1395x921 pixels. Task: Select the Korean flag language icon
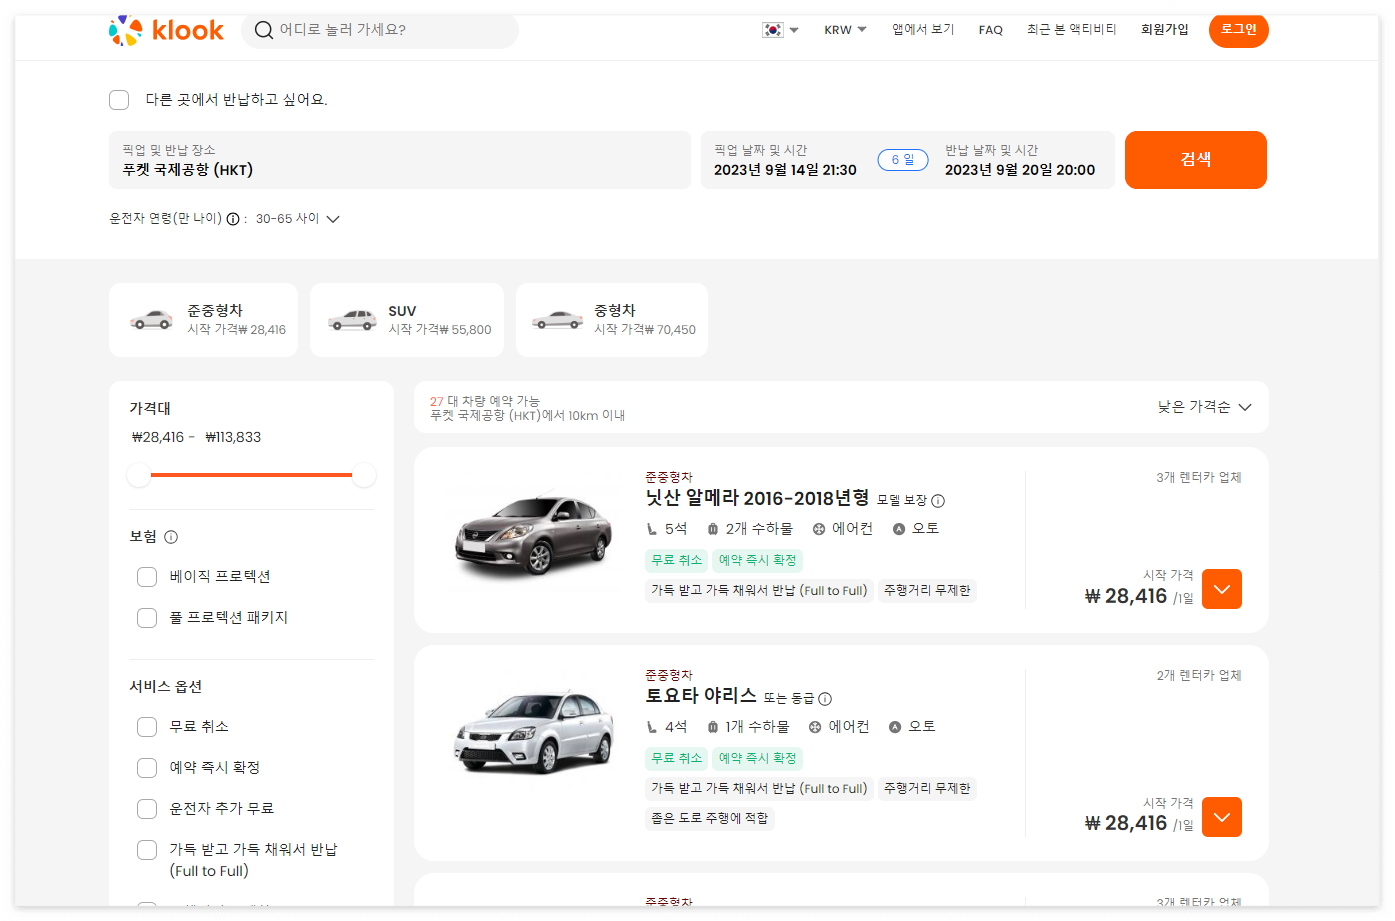(773, 30)
